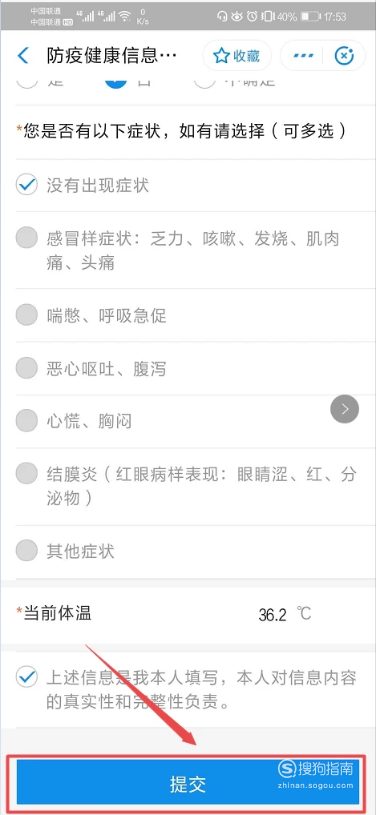Screen dimensions: 378x815
Task: Tap the battery icon in status bar
Action: pyautogui.click(x=309, y=17)
